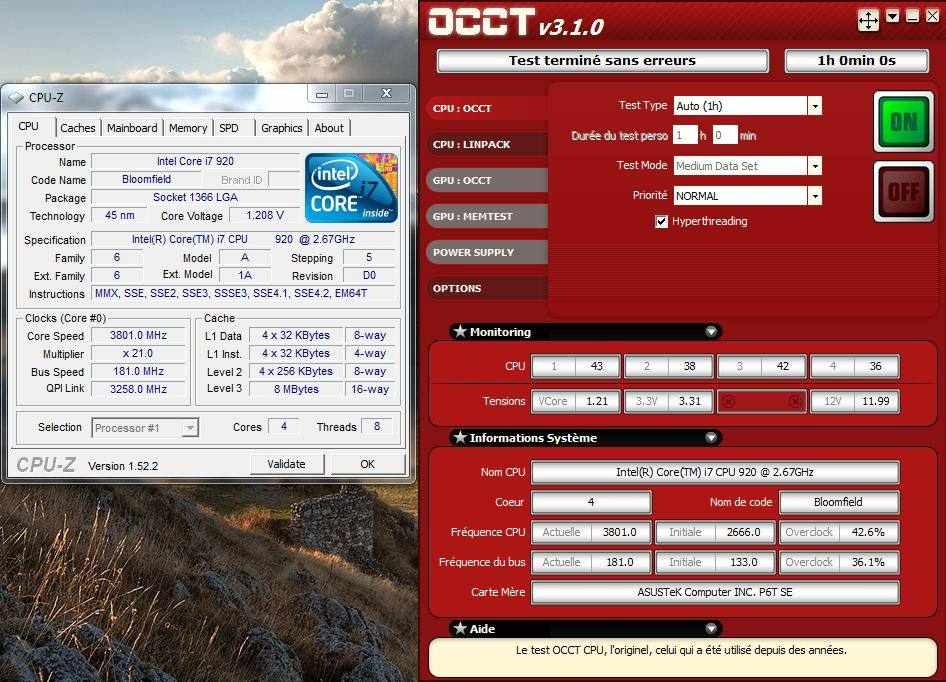
Task: Click the CPU-Z title bar app icon
Action: (17, 97)
